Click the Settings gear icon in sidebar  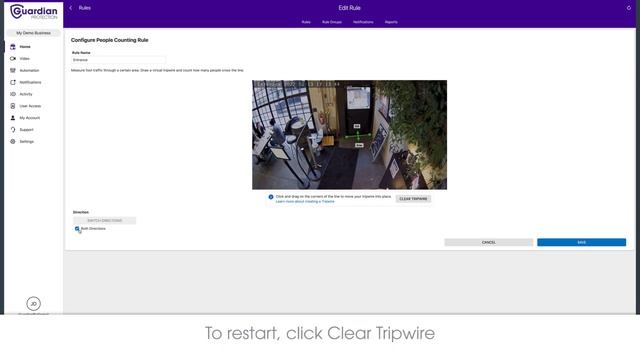pos(13,142)
